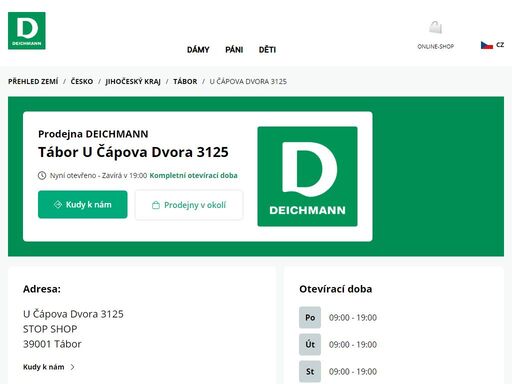The width and height of the screenshot is (512, 384).
Task: Click the St day badge
Action: pyautogui.click(x=310, y=371)
